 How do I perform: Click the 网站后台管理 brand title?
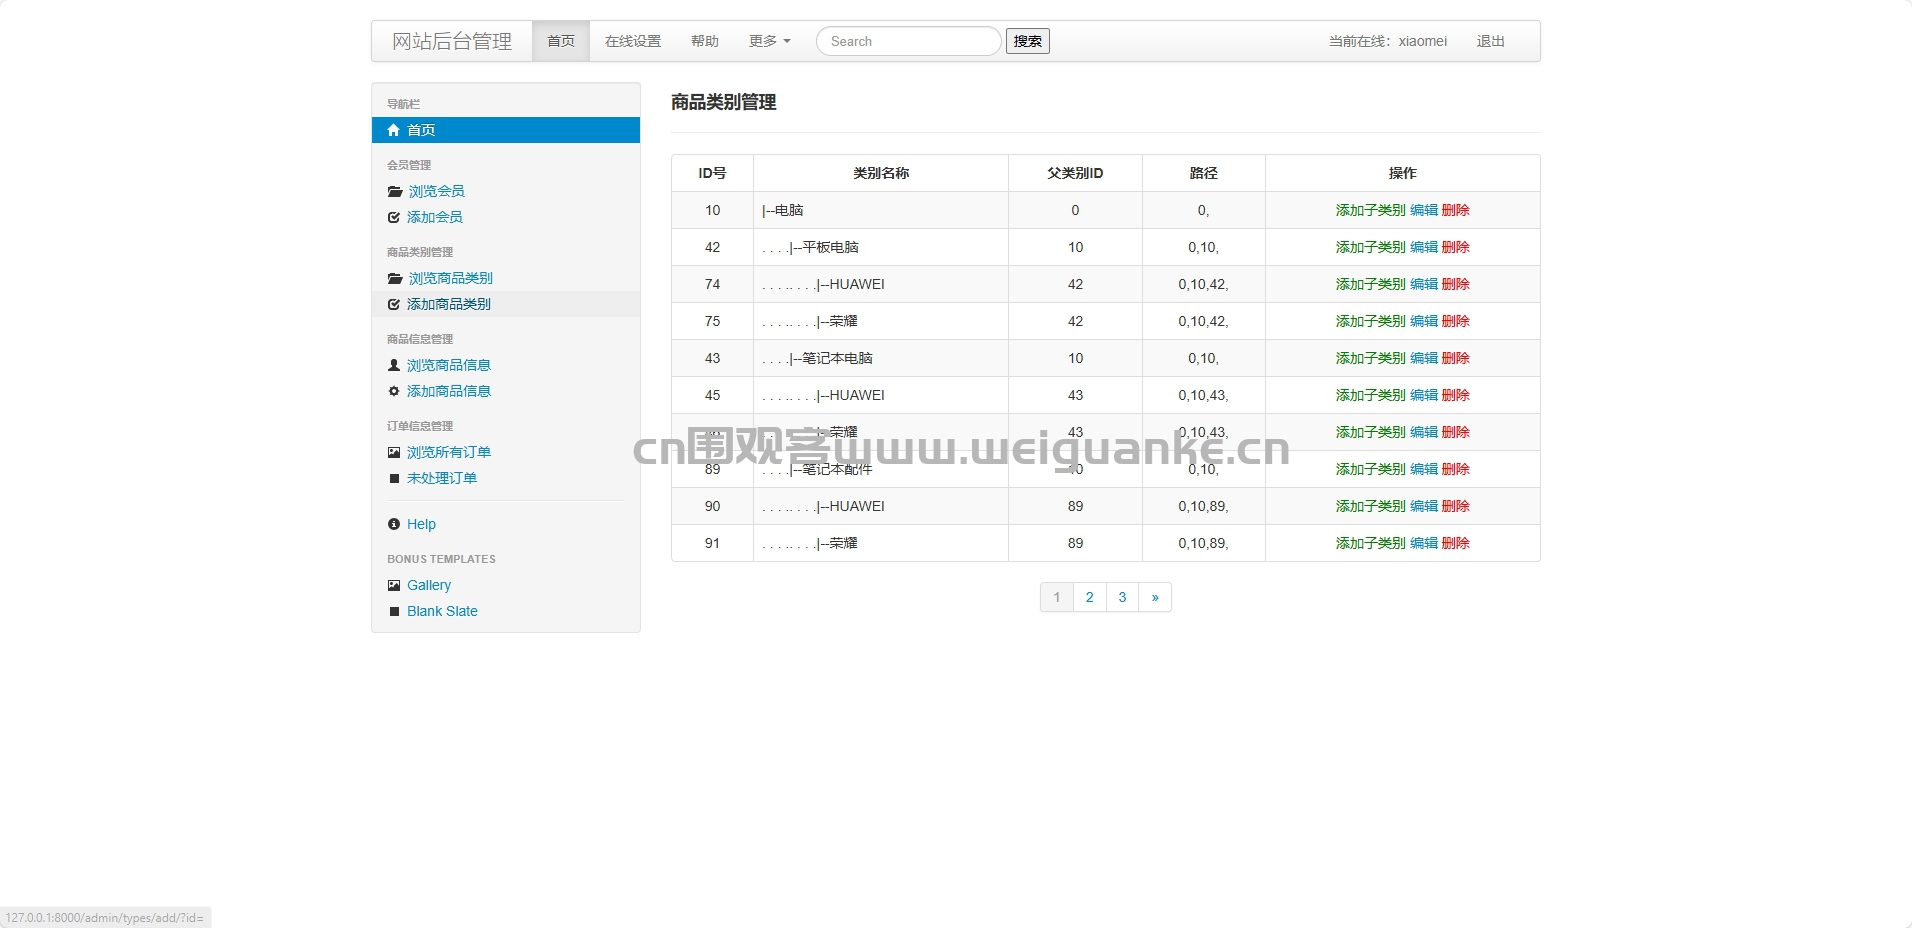(x=452, y=41)
